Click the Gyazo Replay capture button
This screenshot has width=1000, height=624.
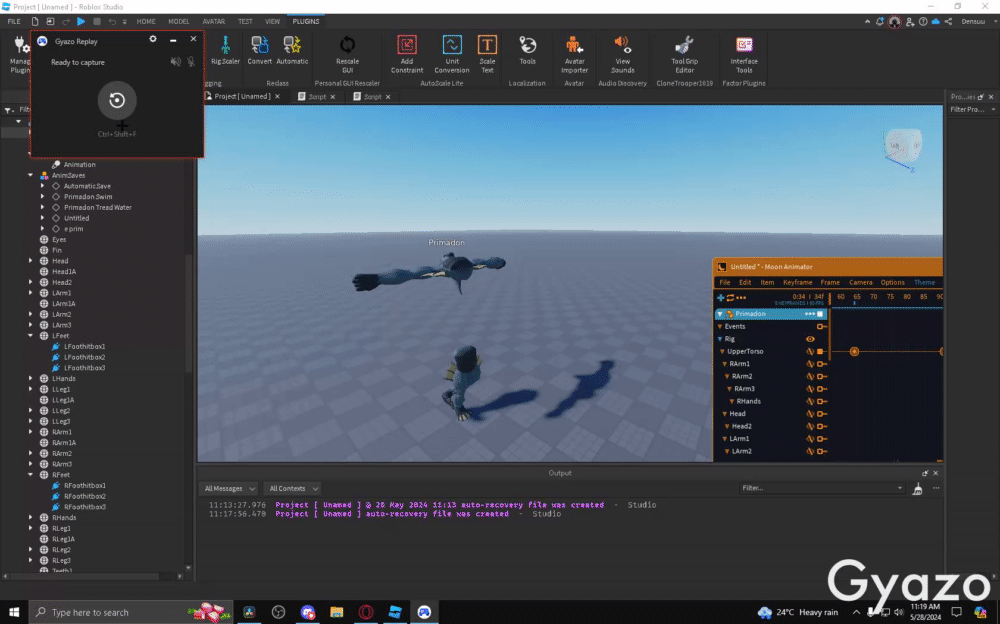(x=117, y=100)
